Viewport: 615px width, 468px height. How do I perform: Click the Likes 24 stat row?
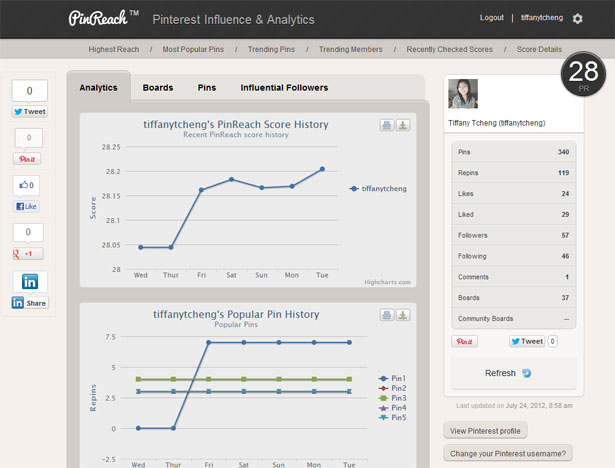coord(513,193)
